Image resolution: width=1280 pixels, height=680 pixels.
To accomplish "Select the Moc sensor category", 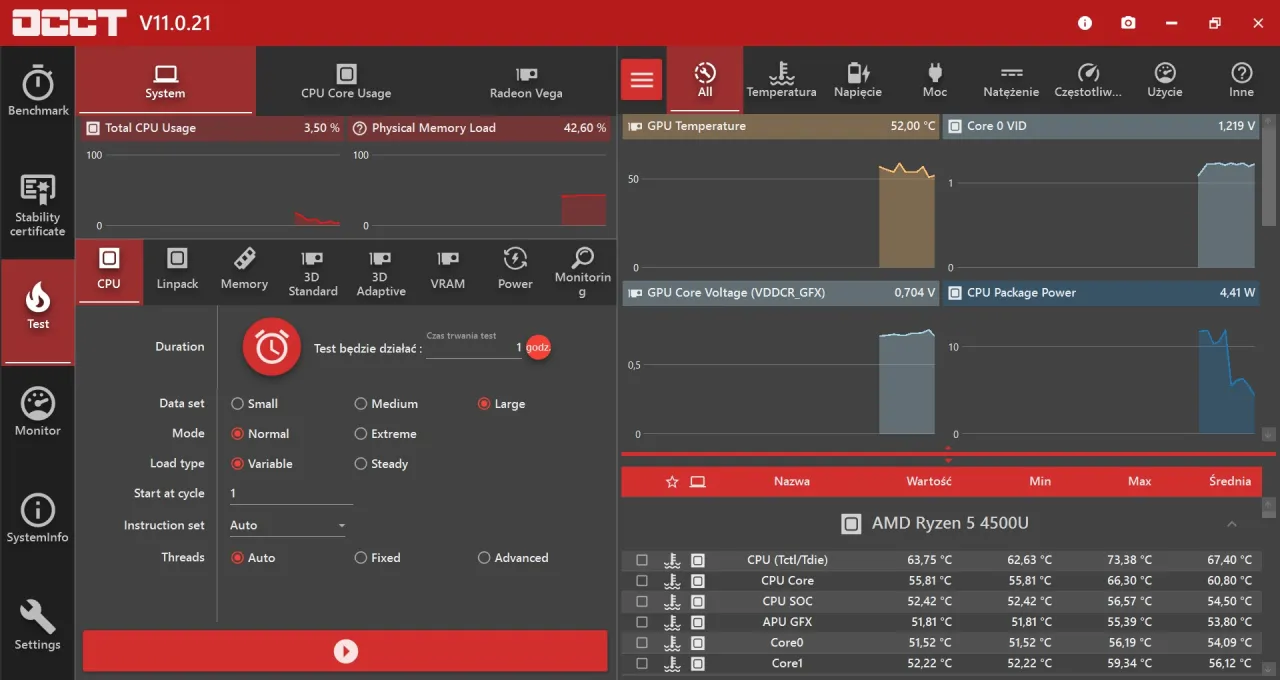I will 934,80.
